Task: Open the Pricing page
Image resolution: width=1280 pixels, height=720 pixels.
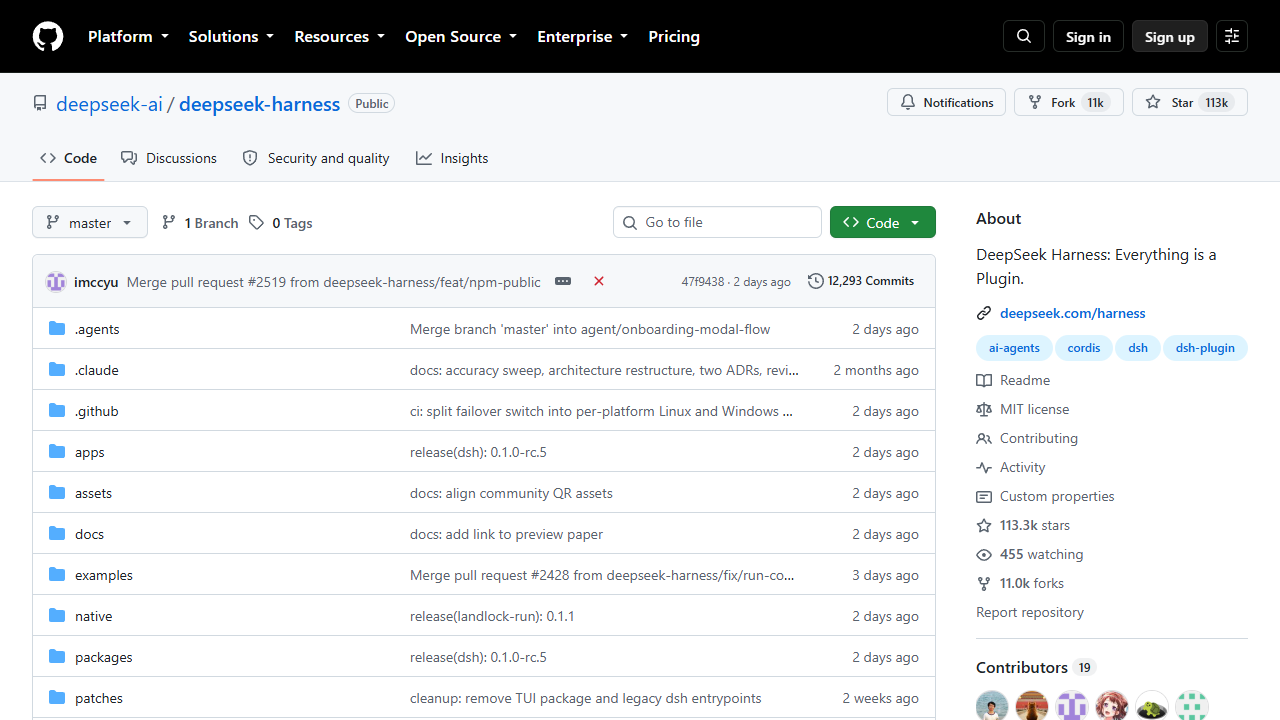Action: click(x=674, y=36)
